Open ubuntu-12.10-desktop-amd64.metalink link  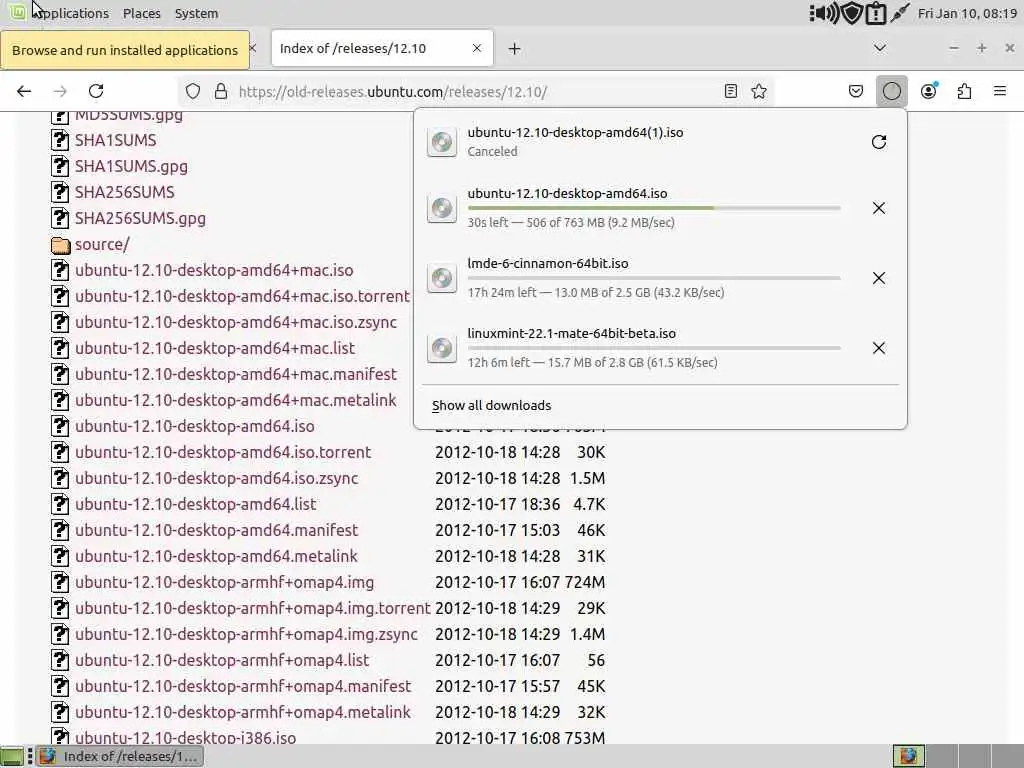[216, 556]
